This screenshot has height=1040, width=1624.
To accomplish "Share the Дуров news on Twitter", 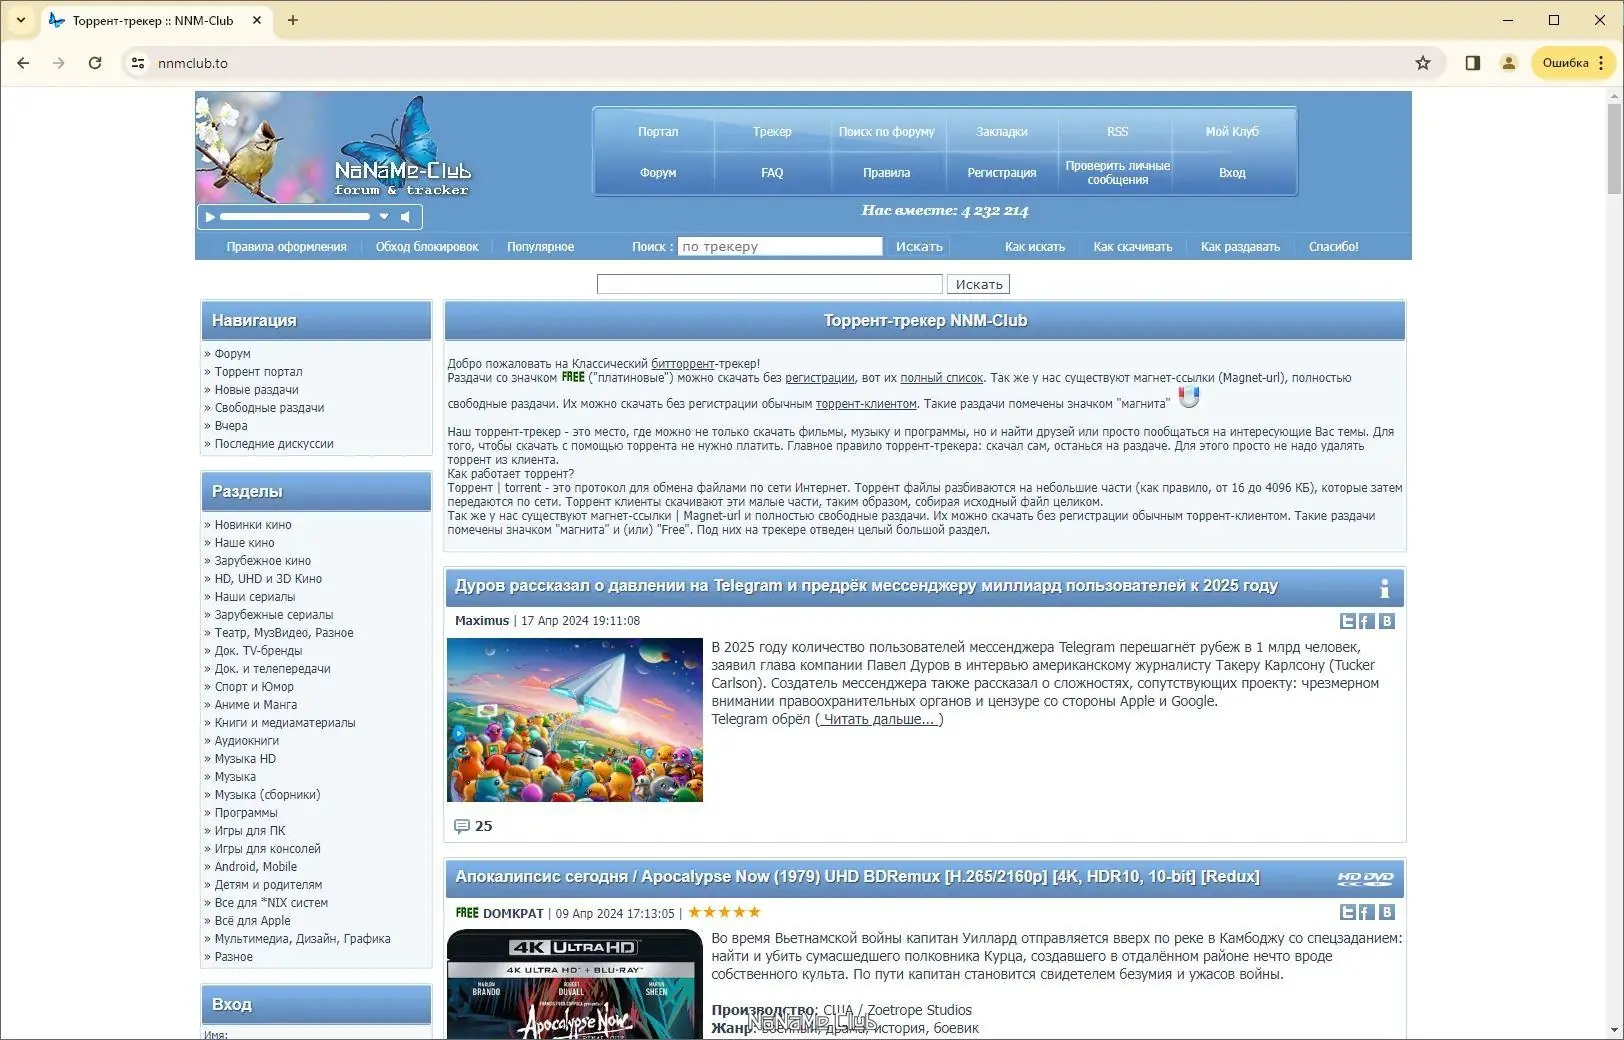I will pos(1348,621).
